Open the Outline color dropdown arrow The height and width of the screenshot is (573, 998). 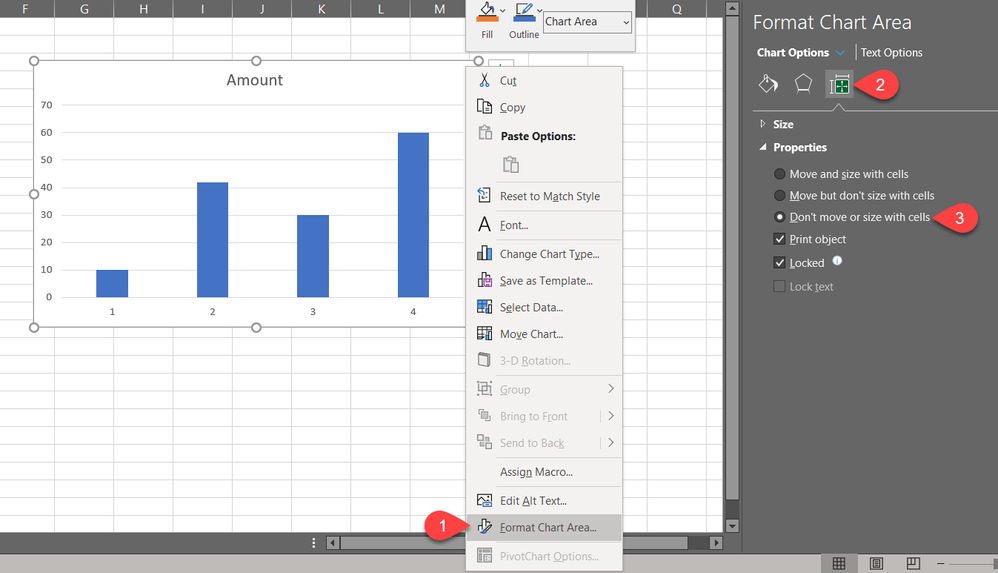click(x=540, y=11)
